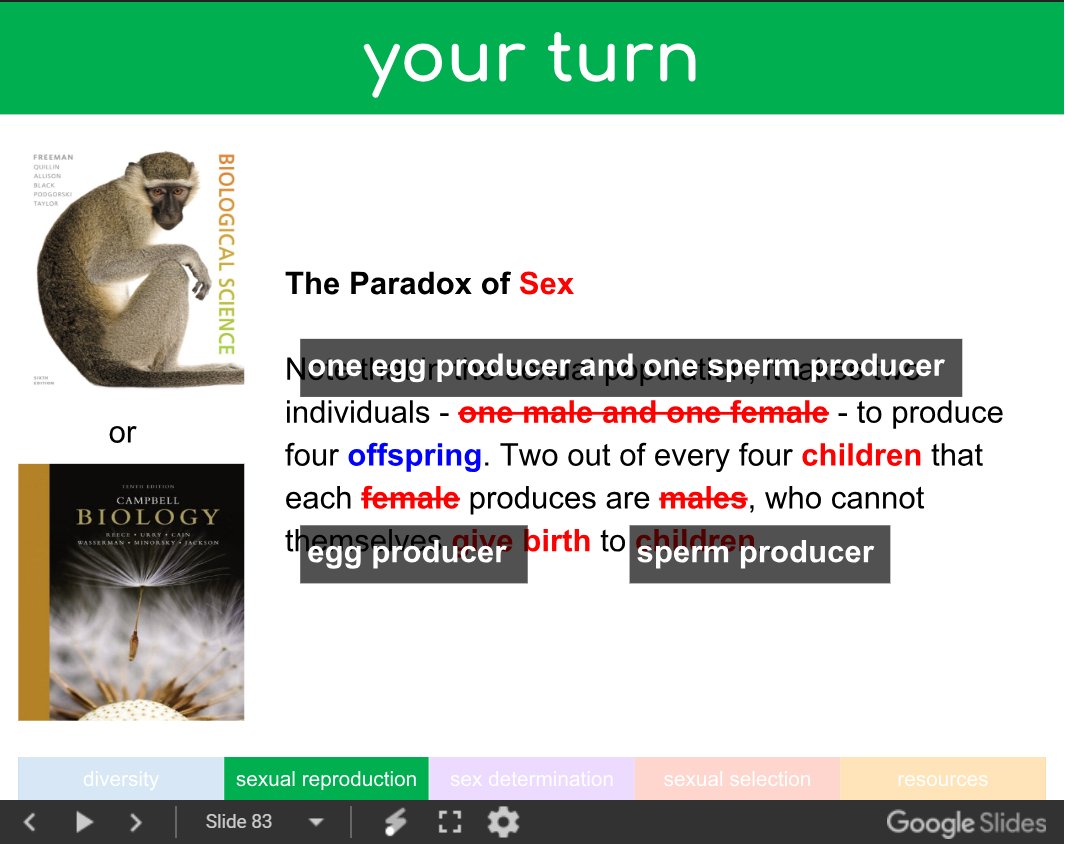Click the 'egg producer' label box
The image size is (1065, 844).
[414, 554]
